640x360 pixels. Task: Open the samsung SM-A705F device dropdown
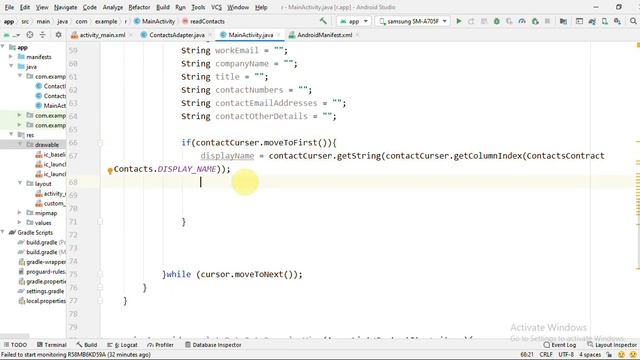[x=412, y=21]
